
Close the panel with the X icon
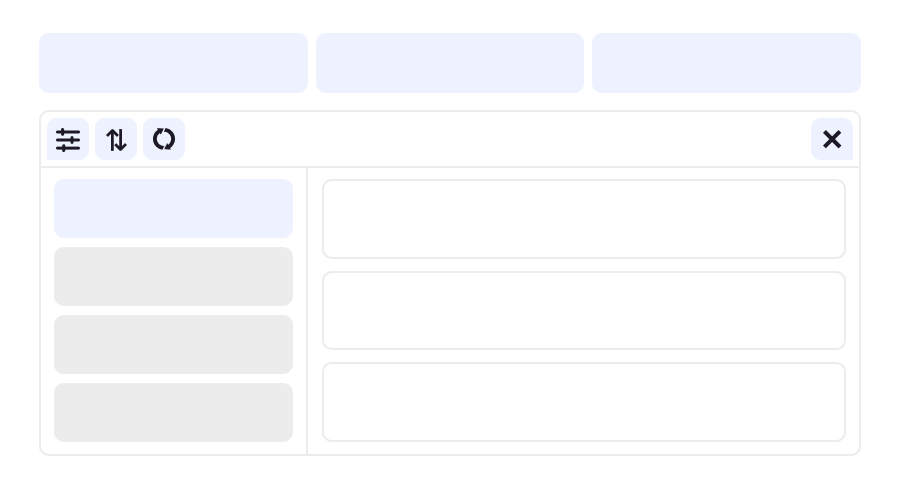[x=832, y=140]
